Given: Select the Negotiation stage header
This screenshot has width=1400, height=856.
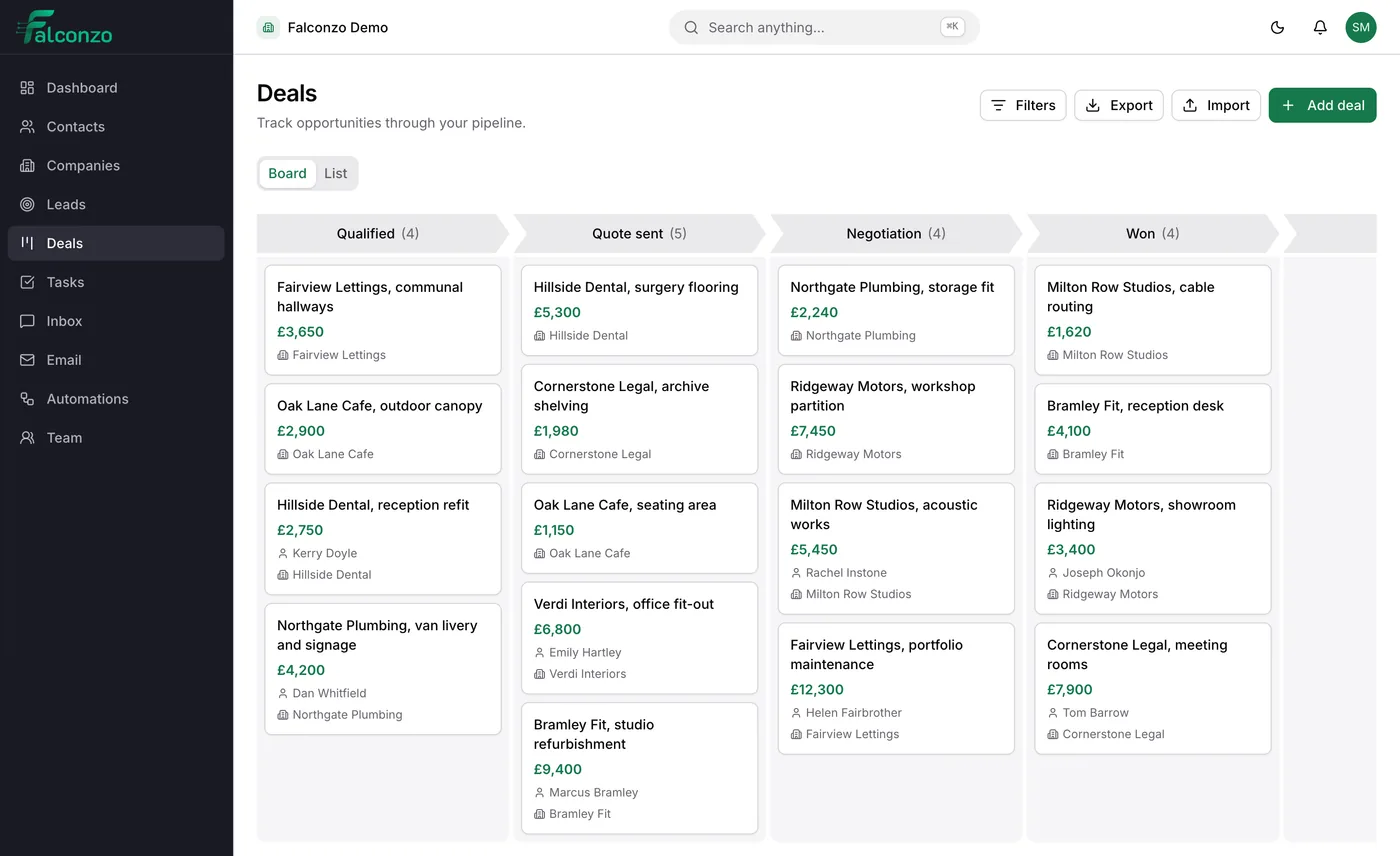Looking at the screenshot, I should tap(896, 233).
